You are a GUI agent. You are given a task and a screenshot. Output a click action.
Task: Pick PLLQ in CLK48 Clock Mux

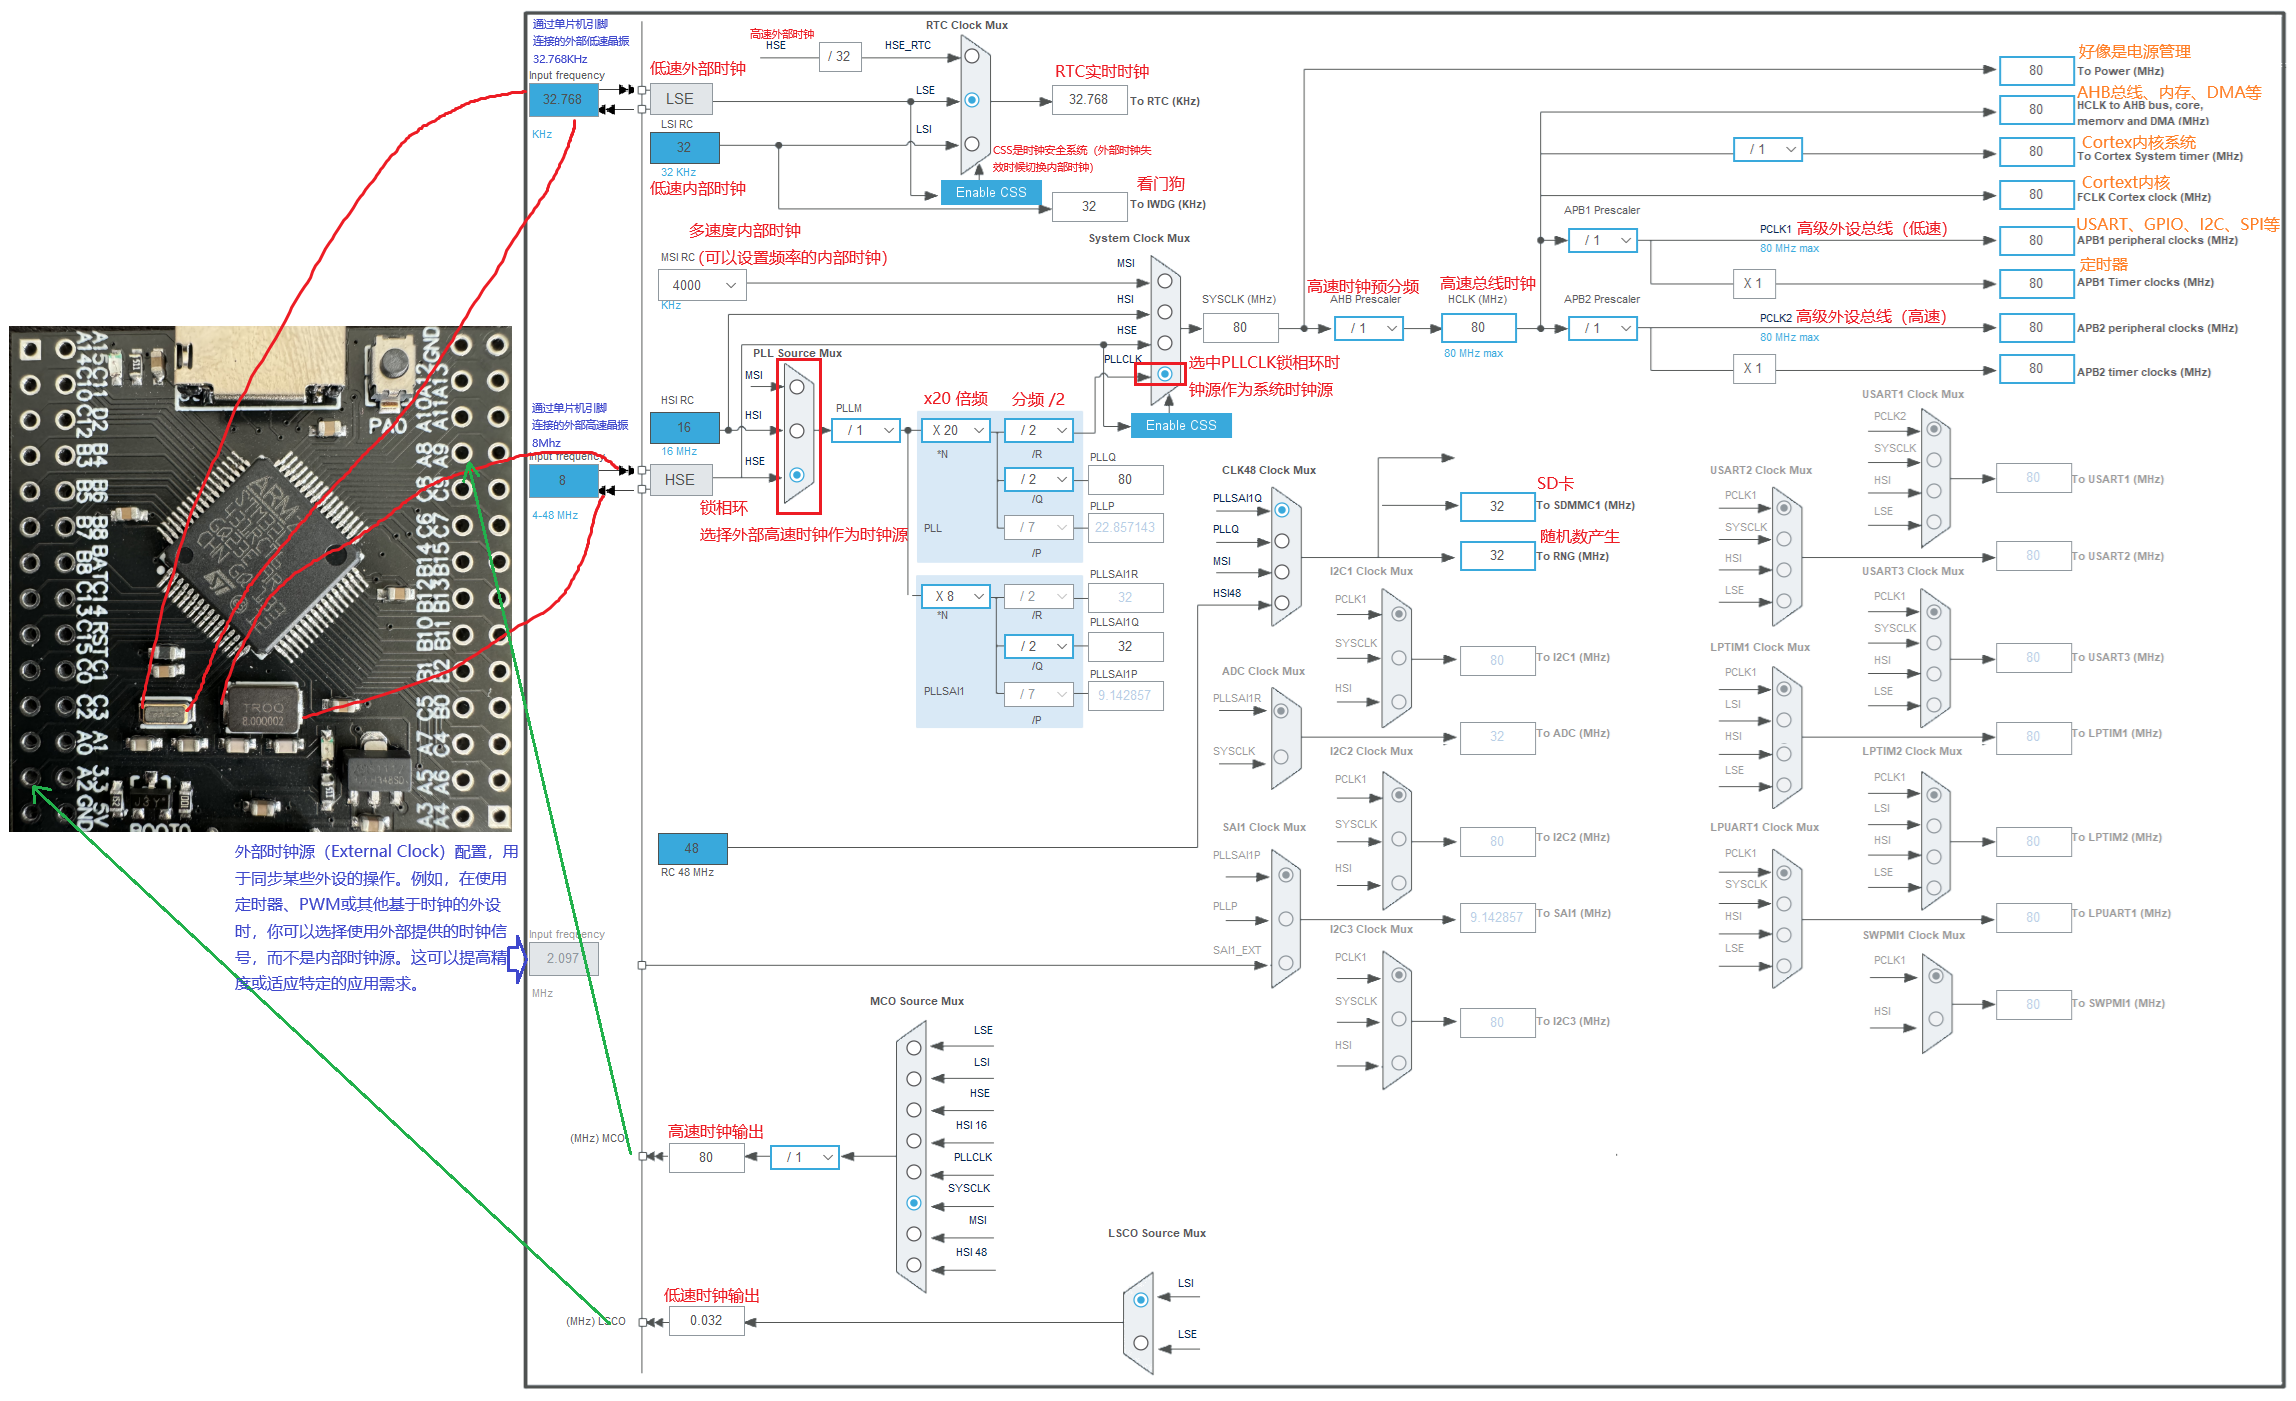[x=1282, y=541]
